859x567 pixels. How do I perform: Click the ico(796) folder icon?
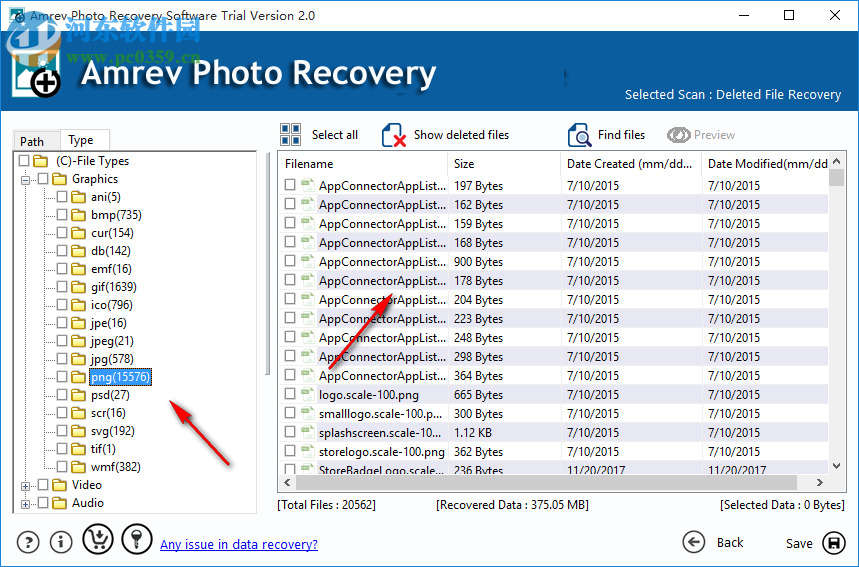(x=79, y=305)
